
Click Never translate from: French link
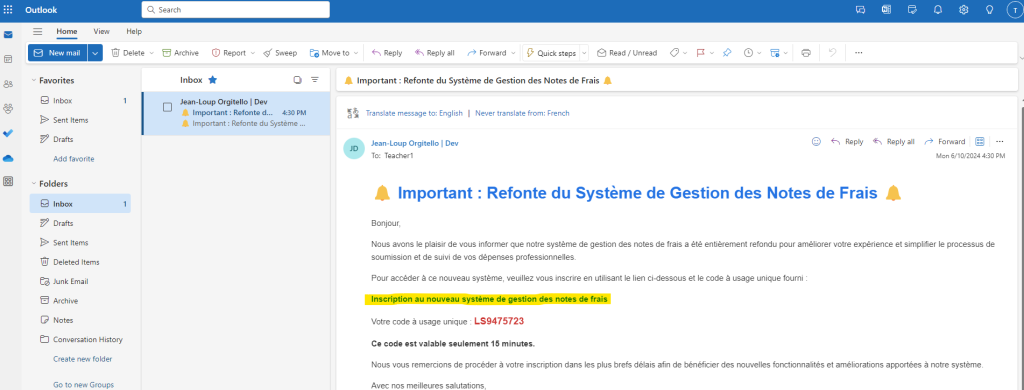522,113
